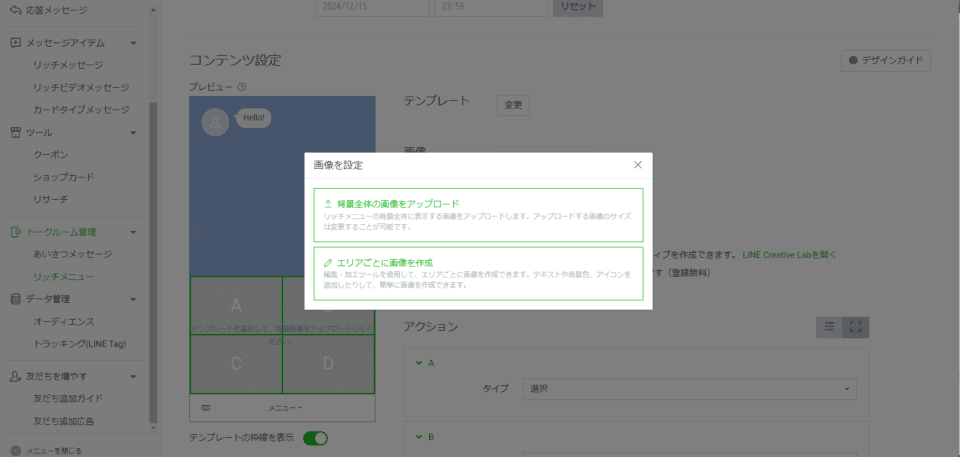
Task: Click the プレビュー help question icon
Action: [242, 87]
